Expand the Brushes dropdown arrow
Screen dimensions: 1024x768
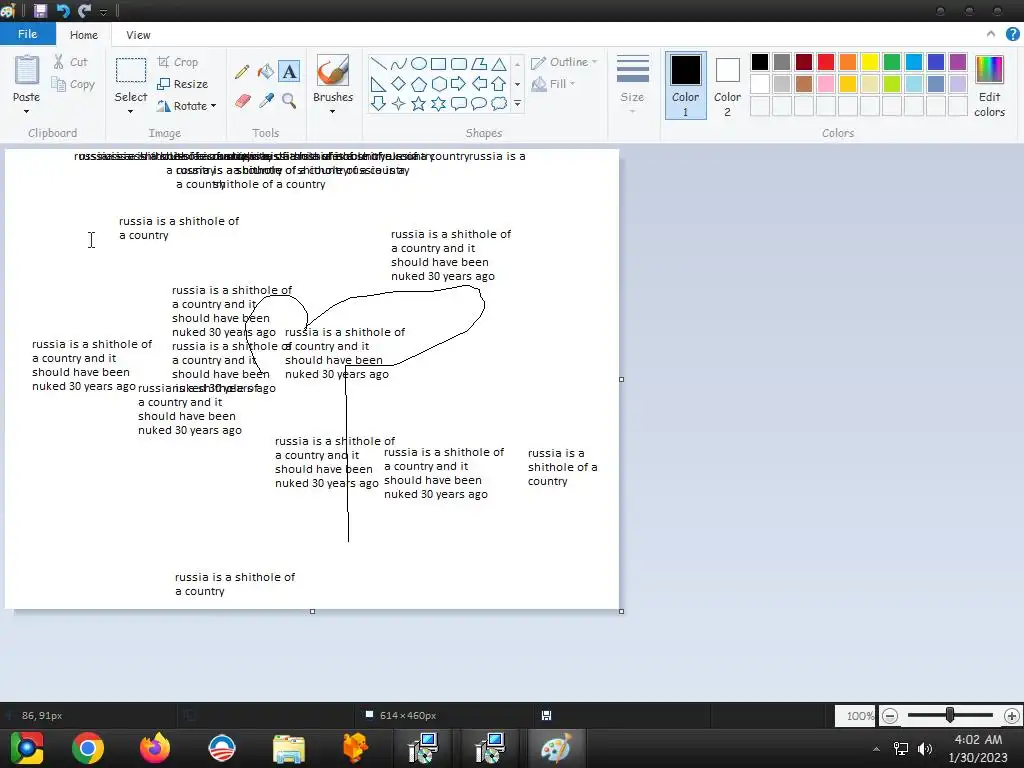click(x=332, y=112)
